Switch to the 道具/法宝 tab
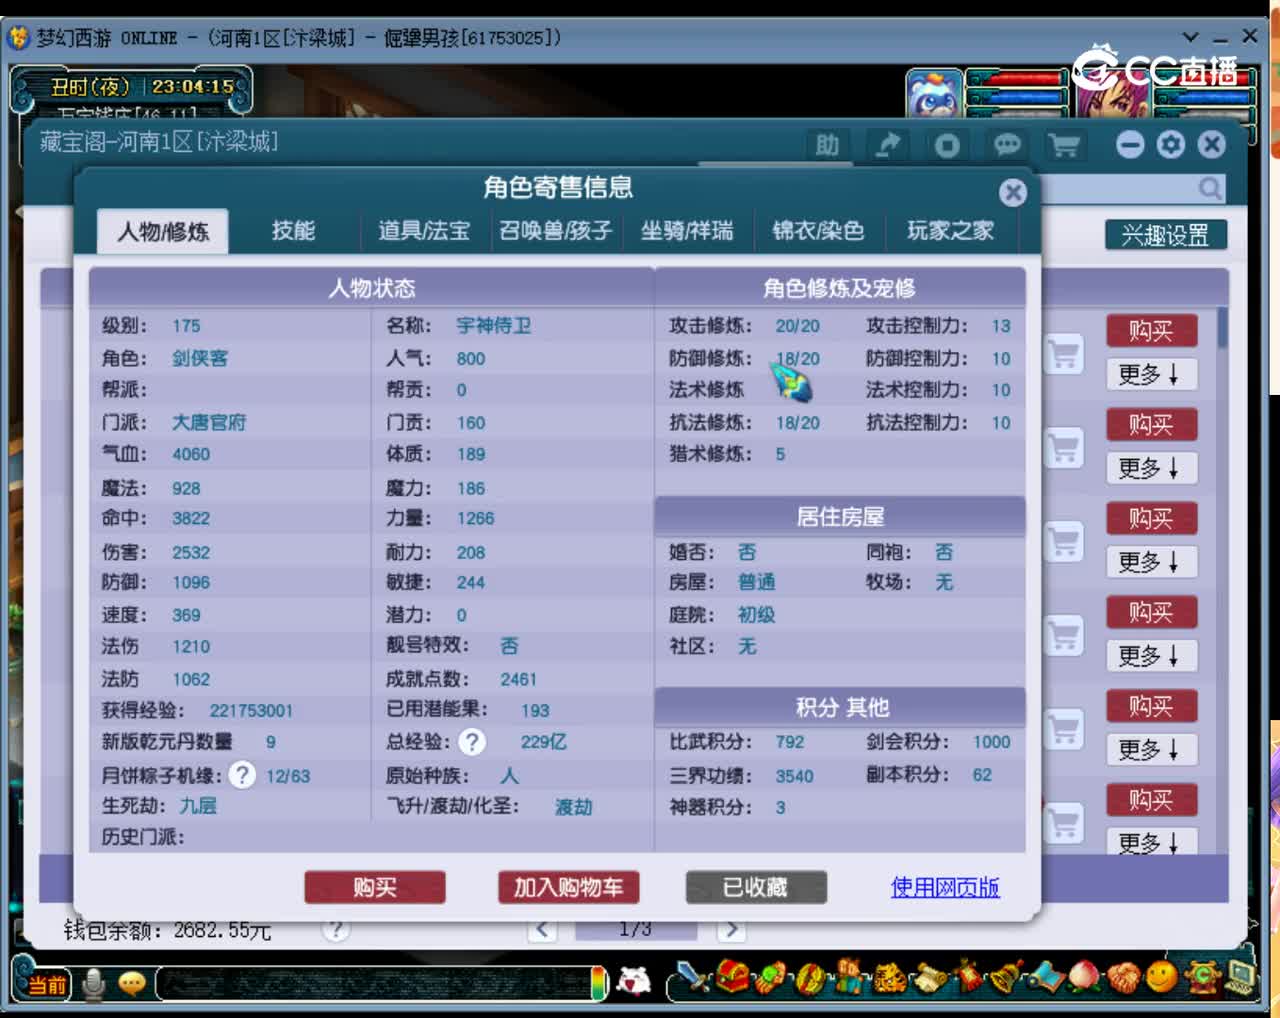The height and width of the screenshot is (1018, 1280). click(x=423, y=231)
